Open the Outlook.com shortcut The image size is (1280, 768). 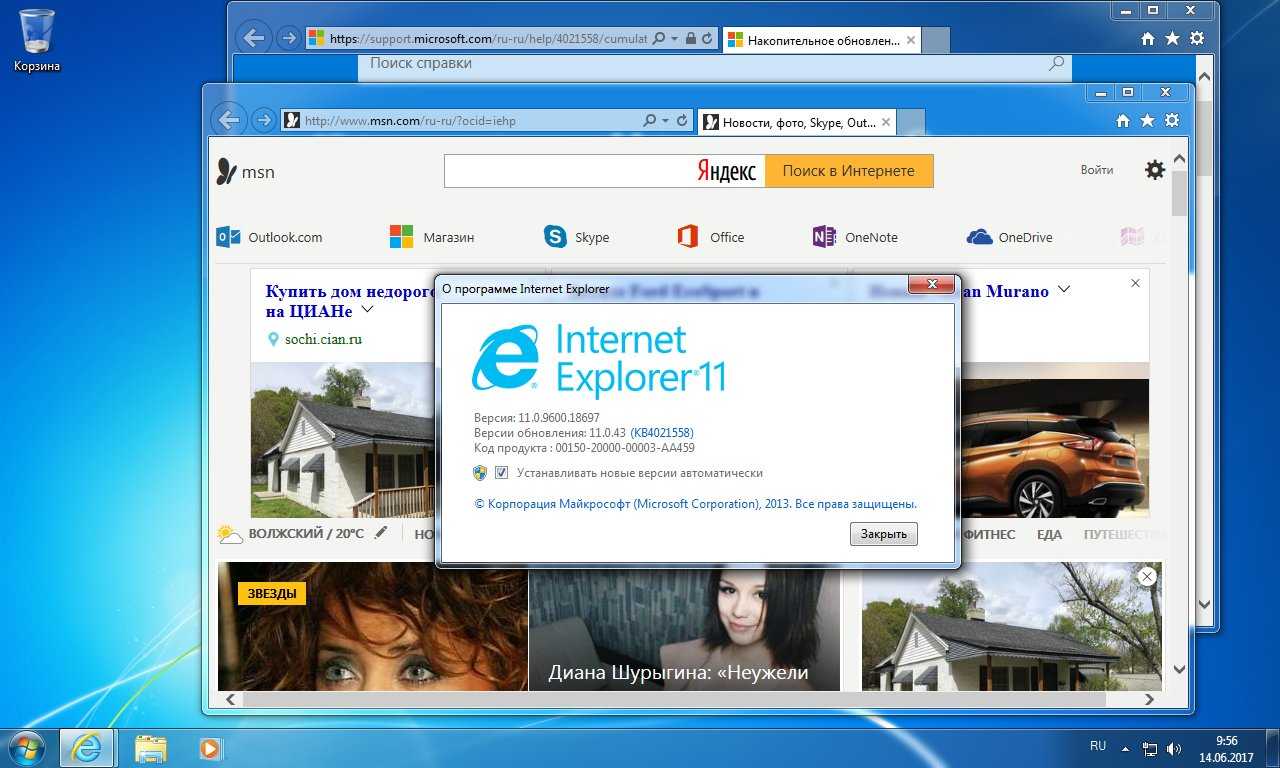click(x=269, y=237)
